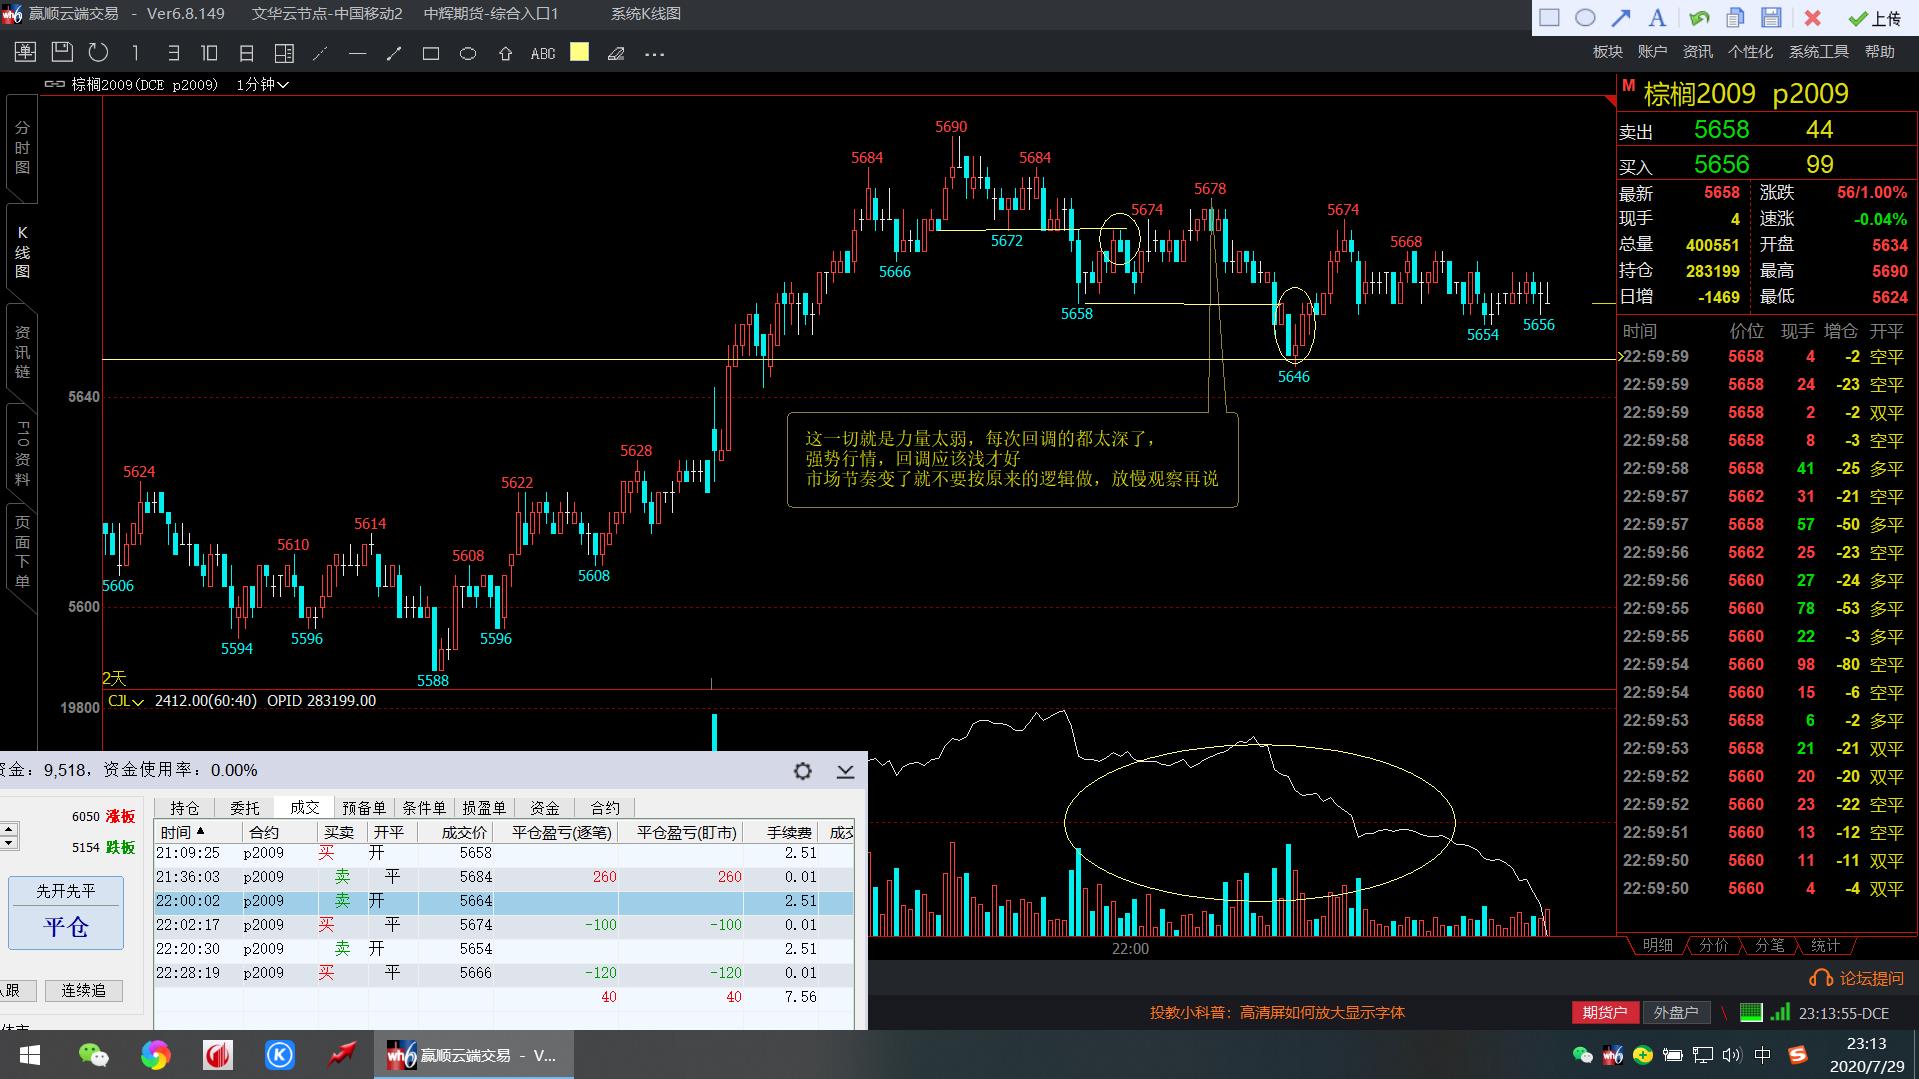1919x1079 pixels.
Task: Select the eraser tool
Action: 617,53
